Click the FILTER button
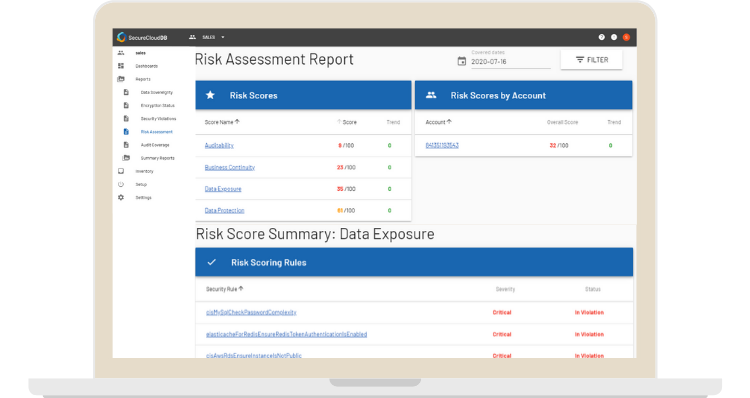750x398 pixels. 592,60
